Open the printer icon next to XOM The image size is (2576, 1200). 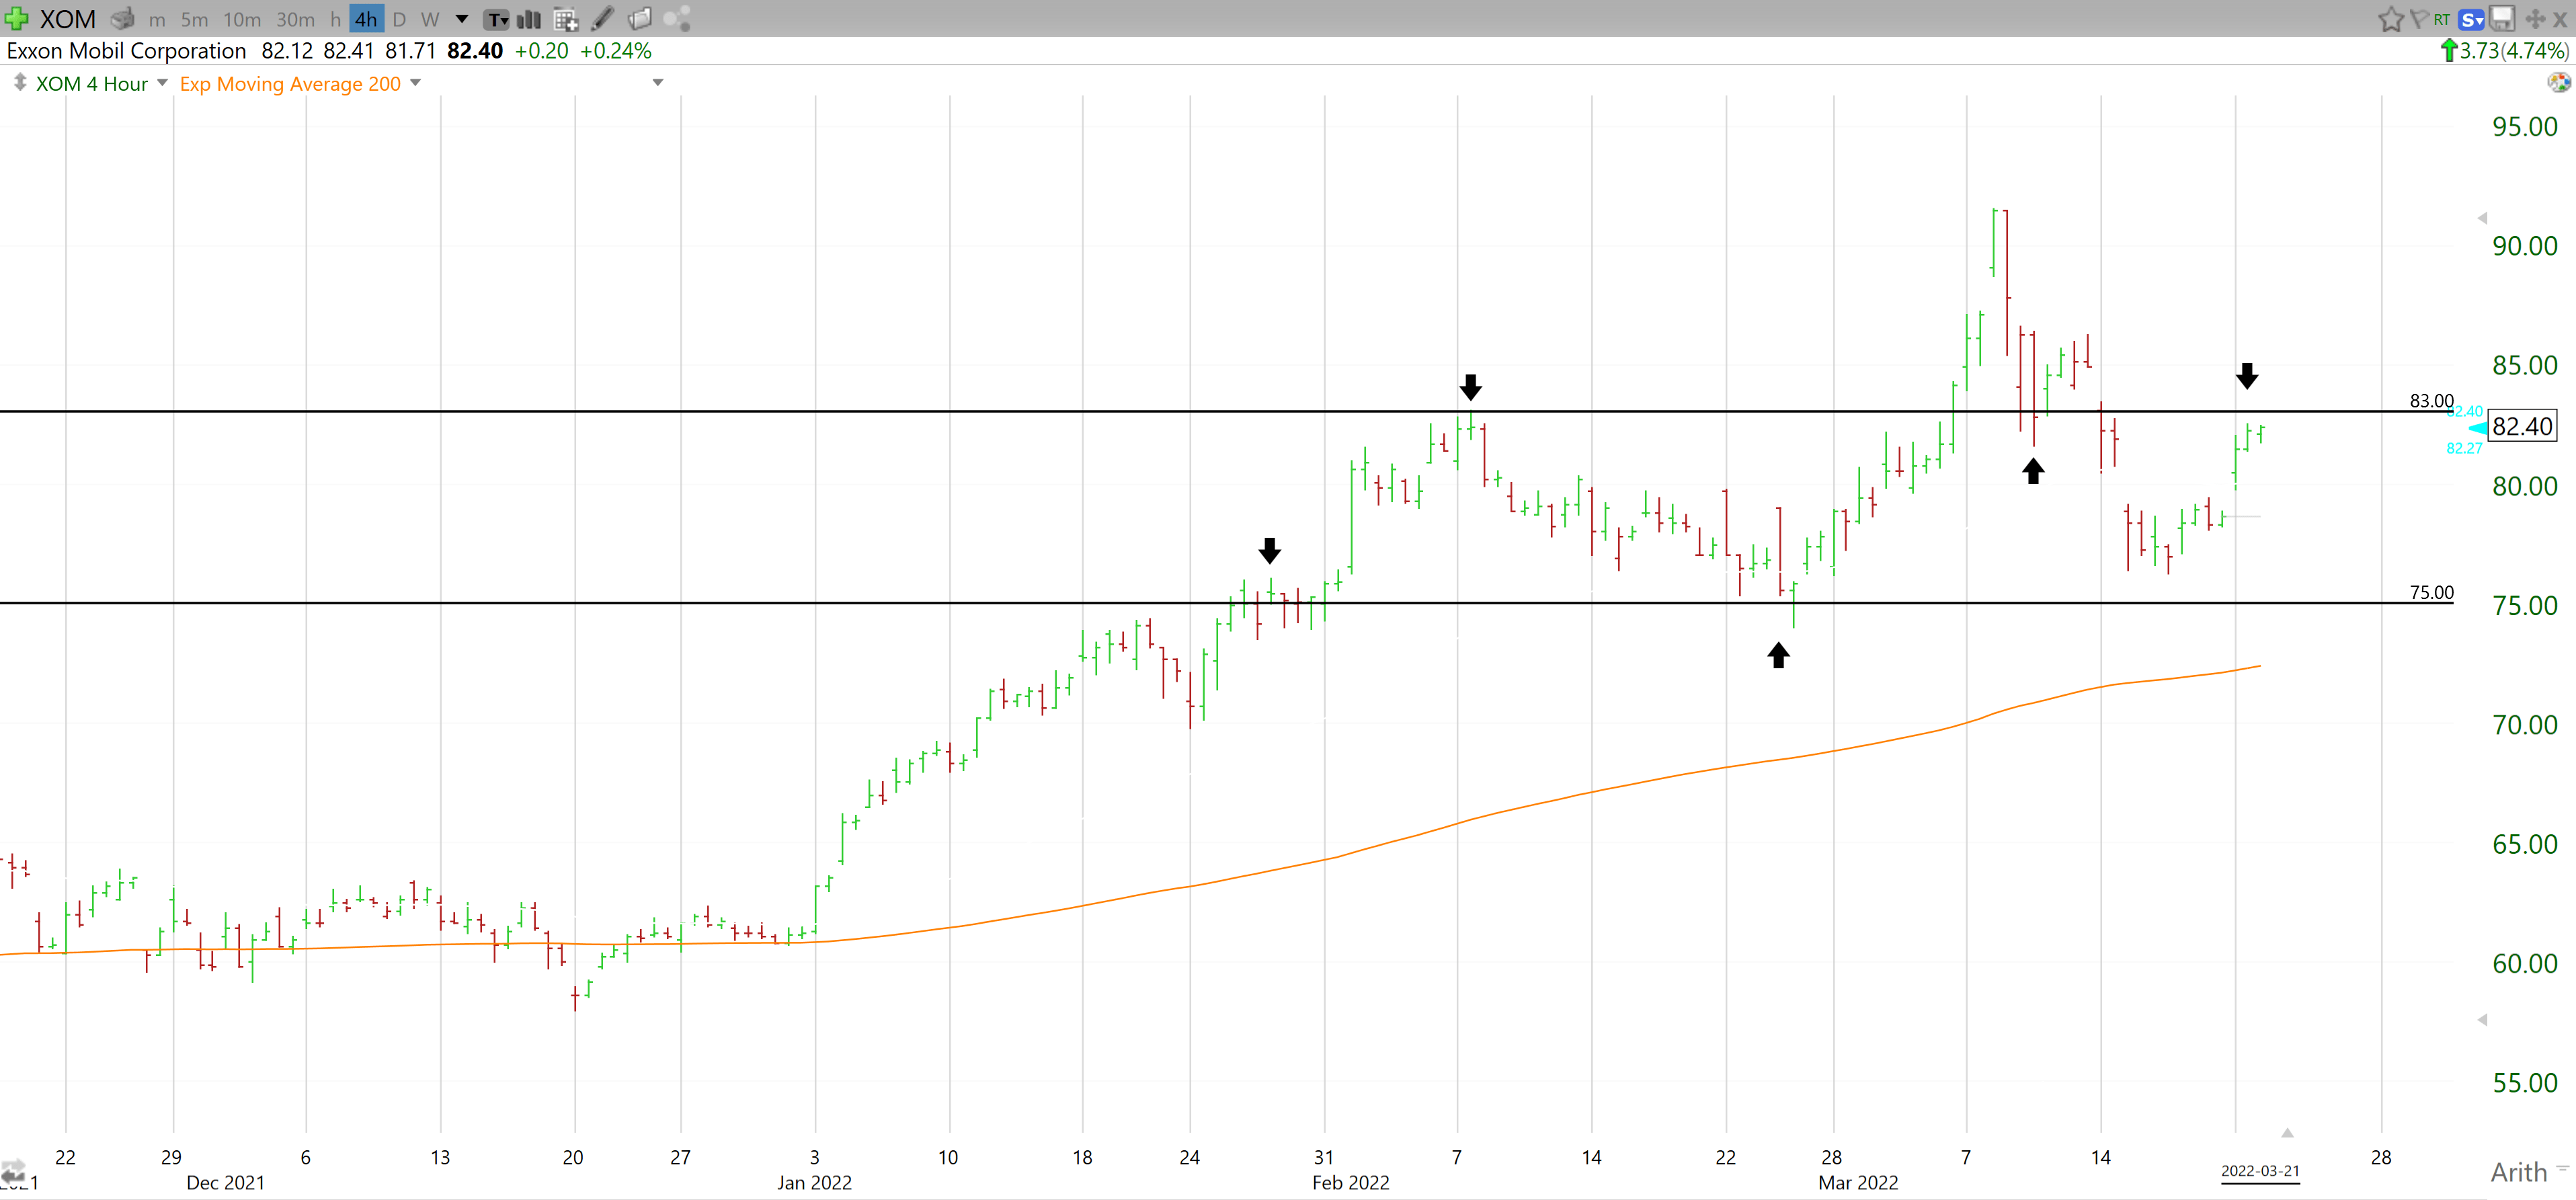[x=122, y=18]
